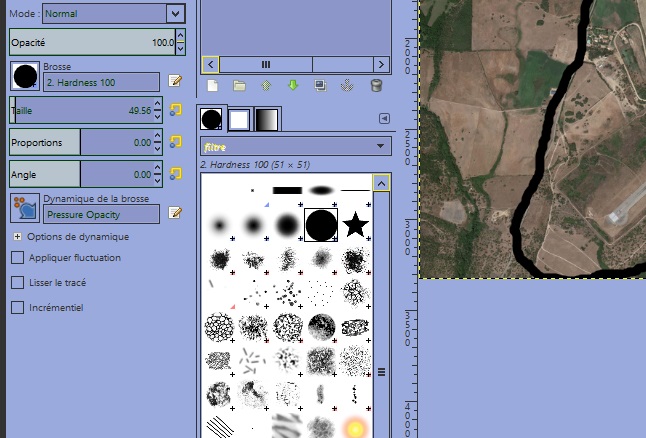This screenshot has width=646, height=438.
Task: Duplicate the current layer
Action: pos(320,85)
